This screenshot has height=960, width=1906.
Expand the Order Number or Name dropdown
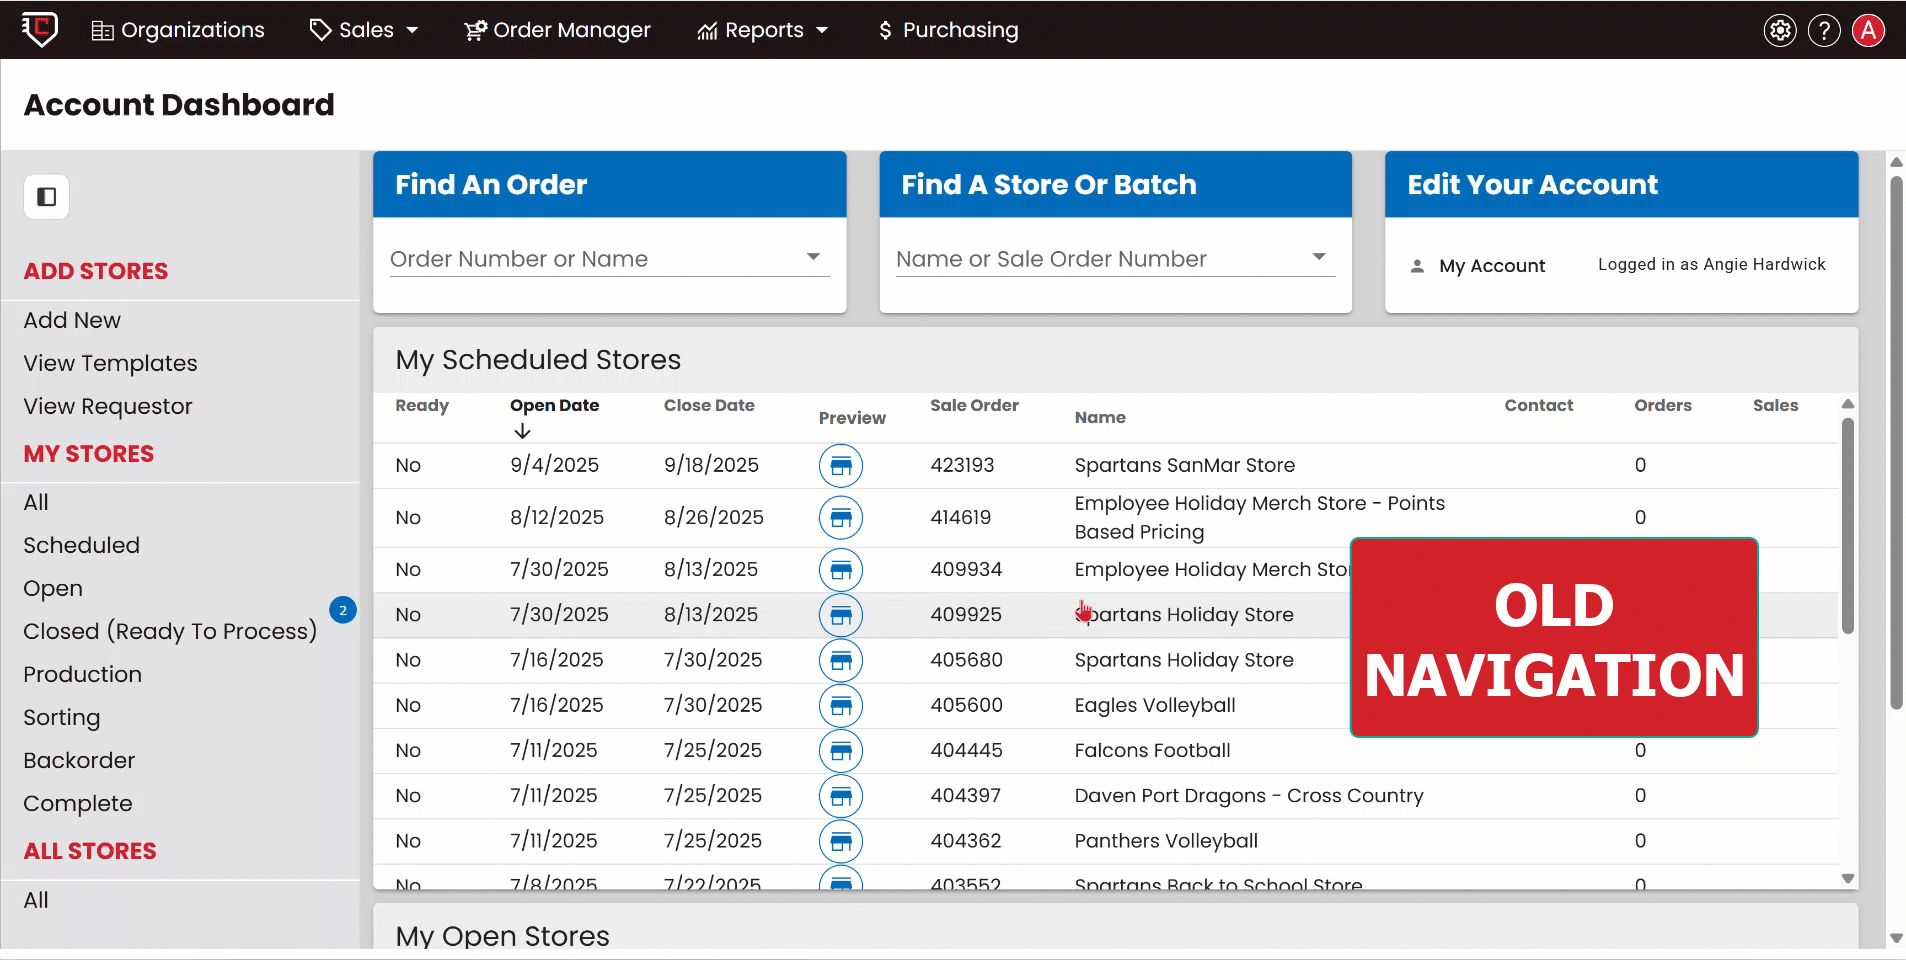(813, 258)
